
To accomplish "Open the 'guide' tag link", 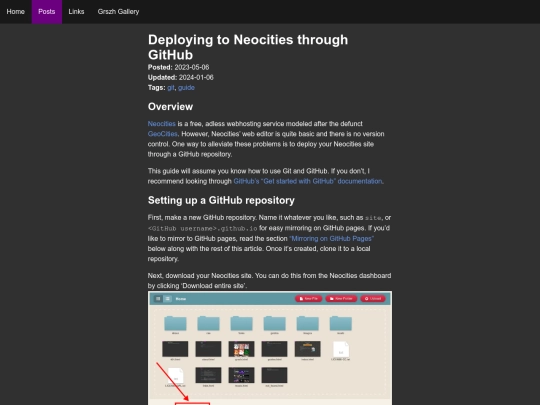I will (x=186, y=88).
